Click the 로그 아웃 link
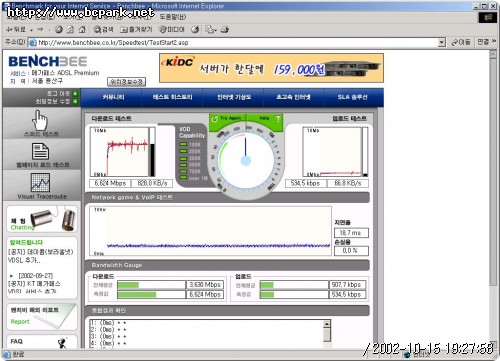The height and width of the screenshot is (361, 500). click(58, 94)
